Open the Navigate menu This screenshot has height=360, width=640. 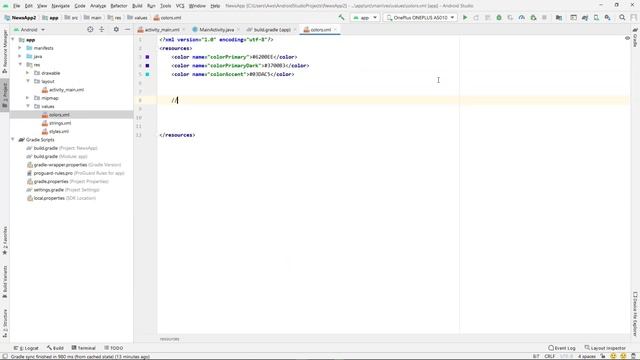(60, 6)
